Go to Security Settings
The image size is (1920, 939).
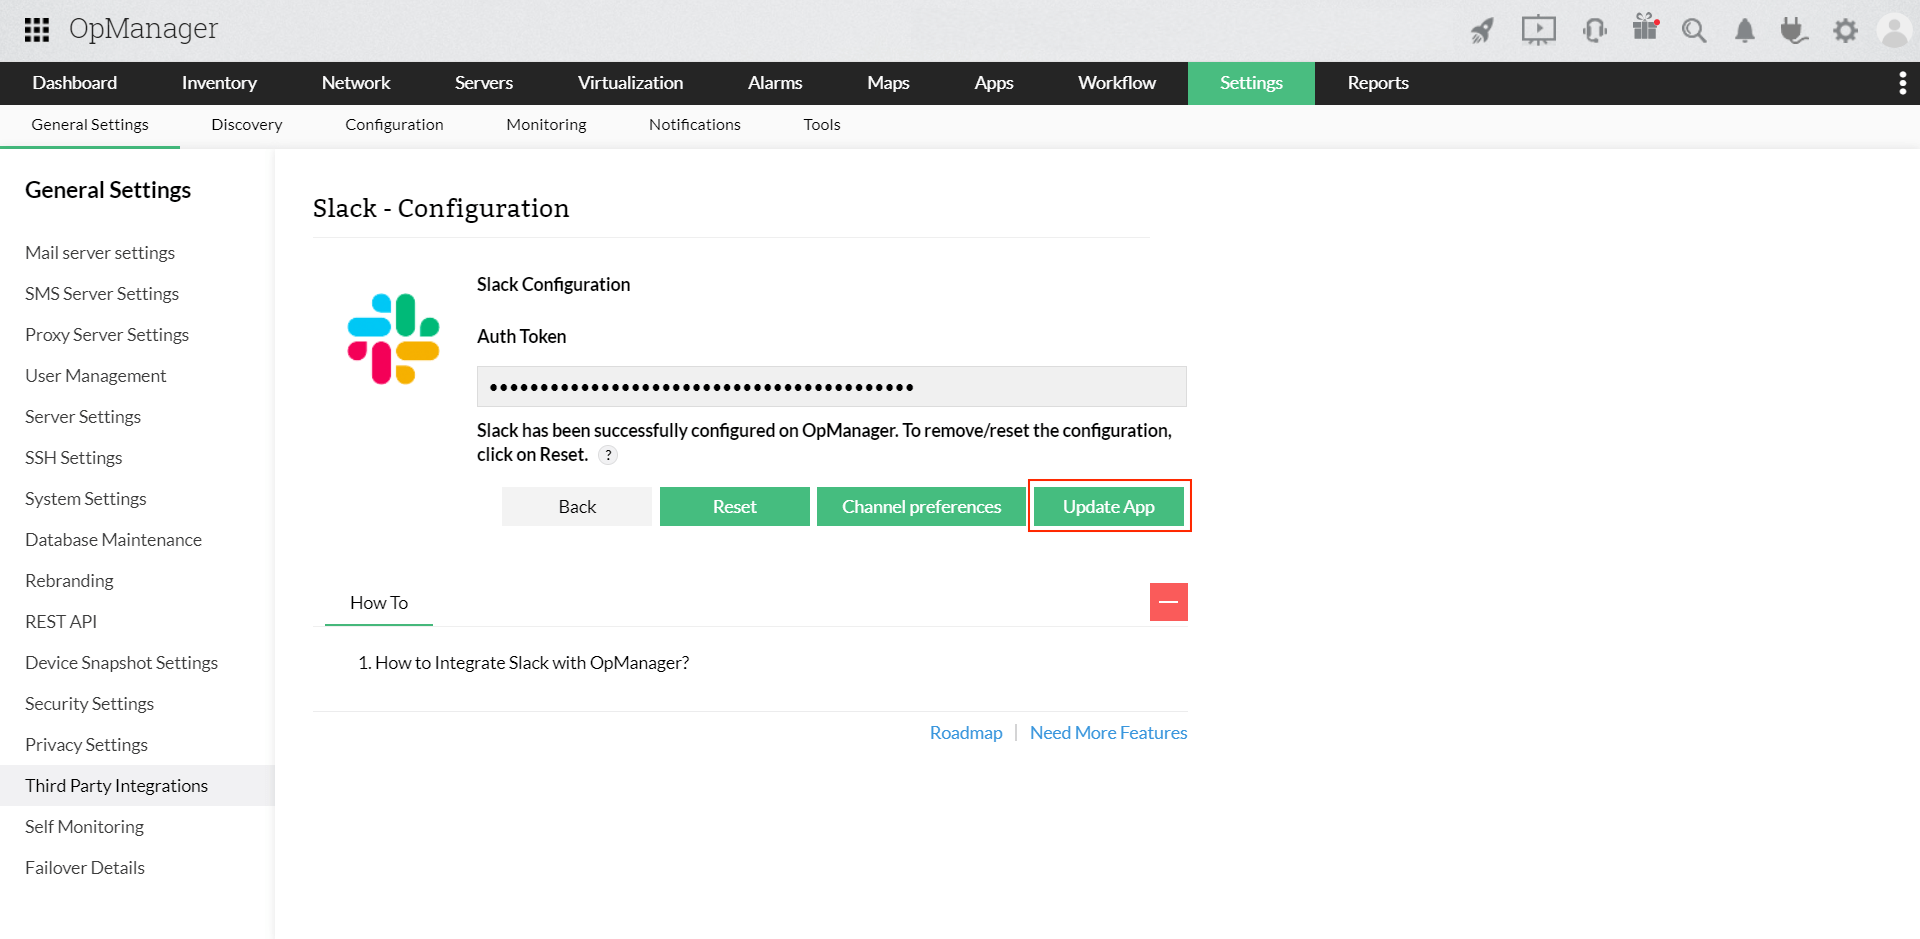(x=90, y=704)
